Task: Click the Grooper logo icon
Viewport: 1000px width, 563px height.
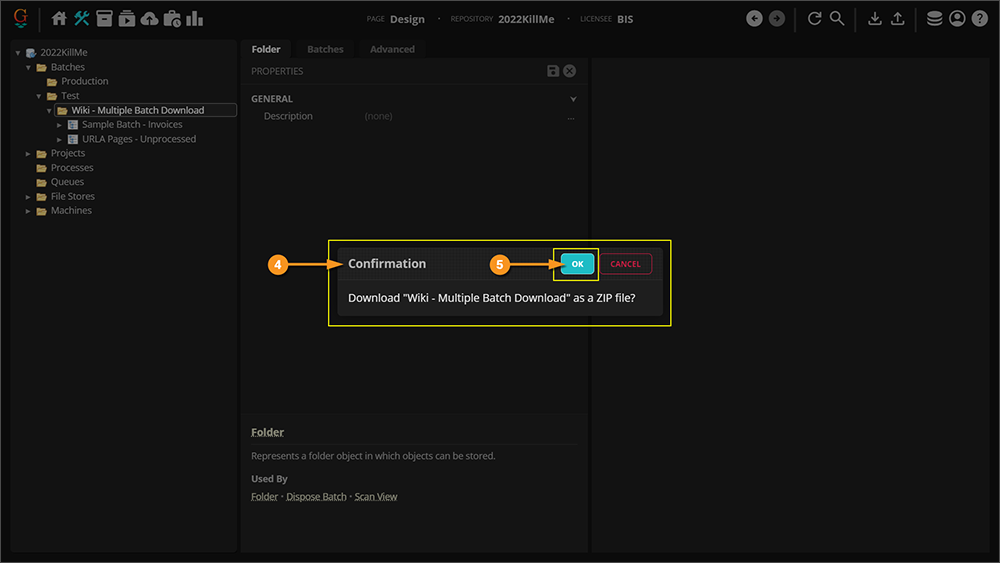Action: pyautogui.click(x=20, y=18)
